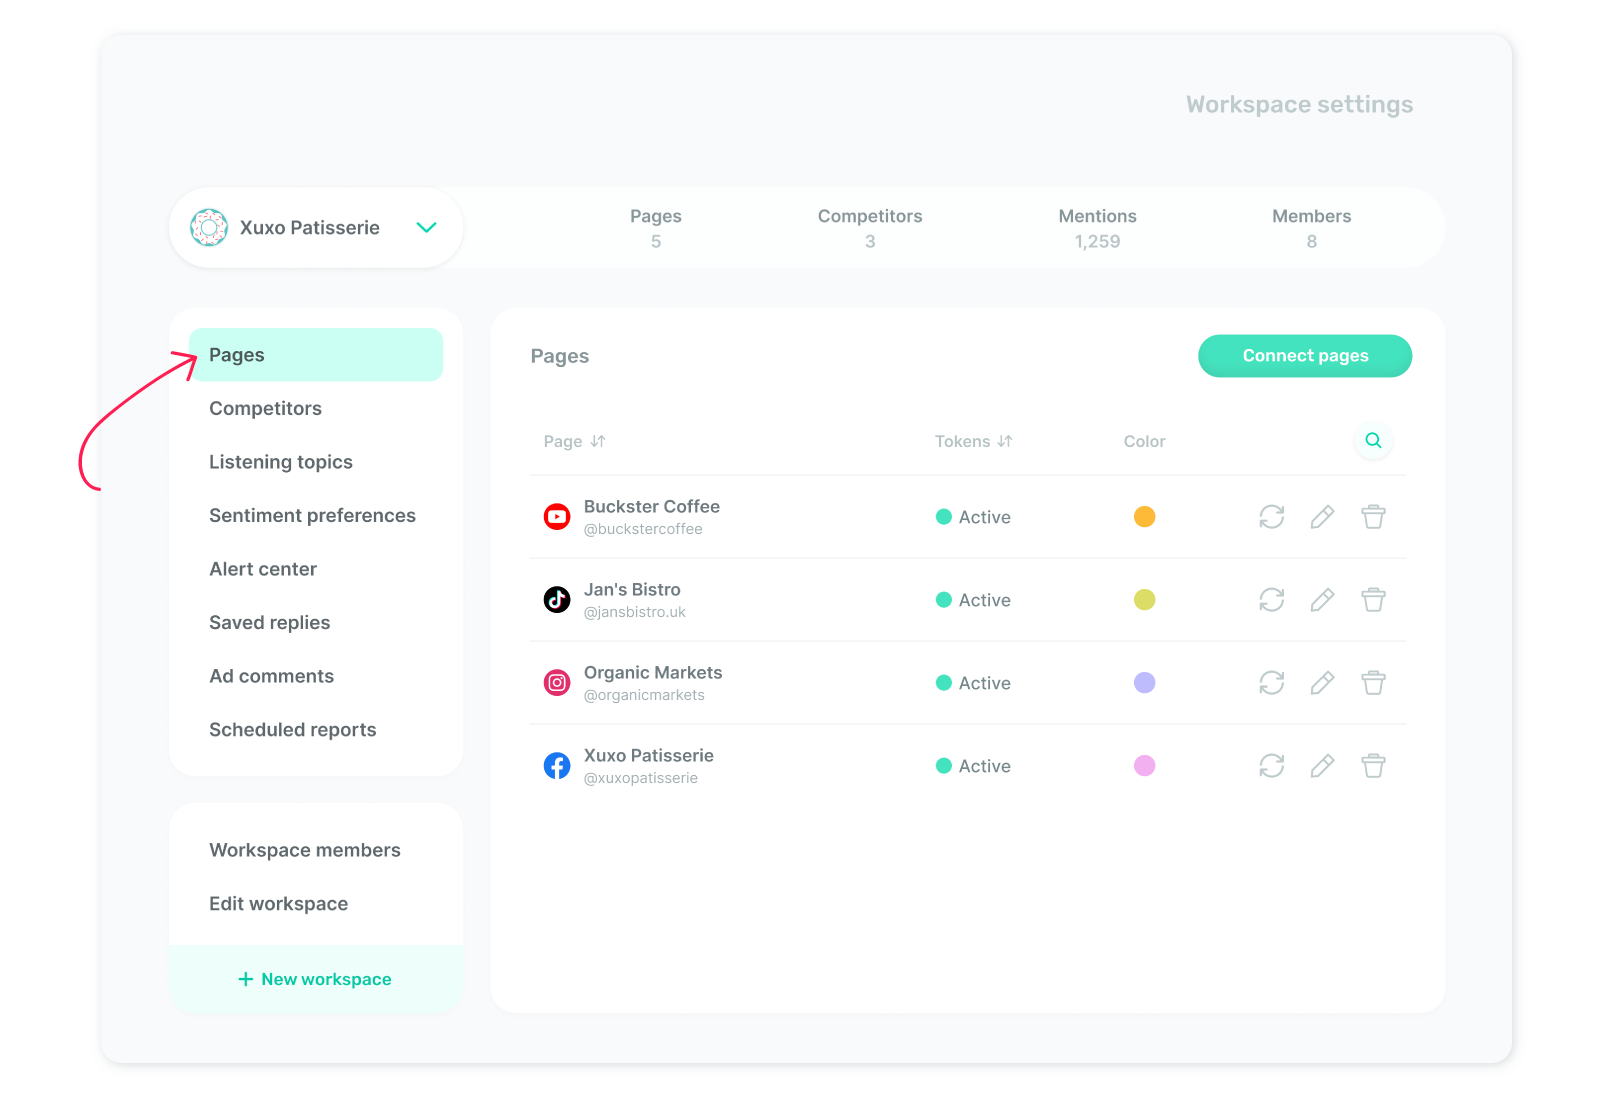Screen dimensions: 1600x1100
Task: Click the Buckster Coffee page name
Action: click(x=652, y=507)
